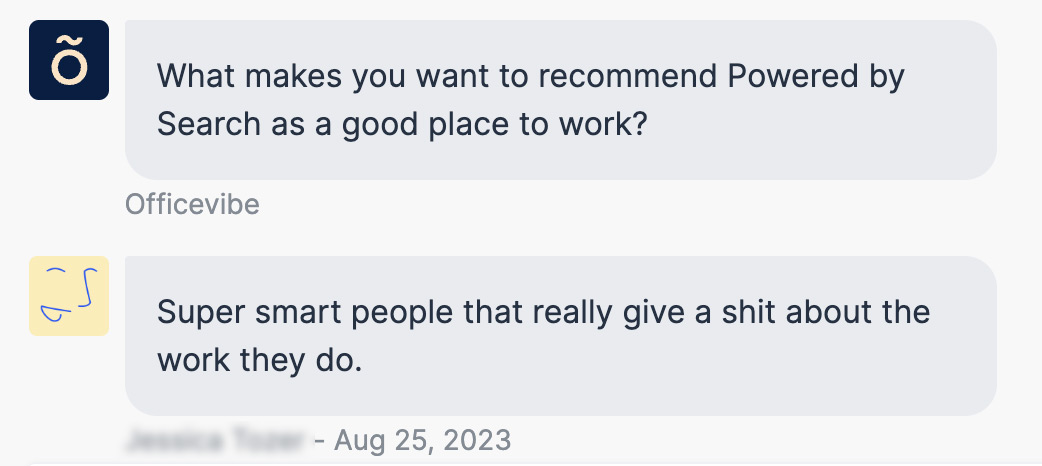Click the Officevibe logo avatar
This screenshot has height=466, width=1042.
[69, 60]
